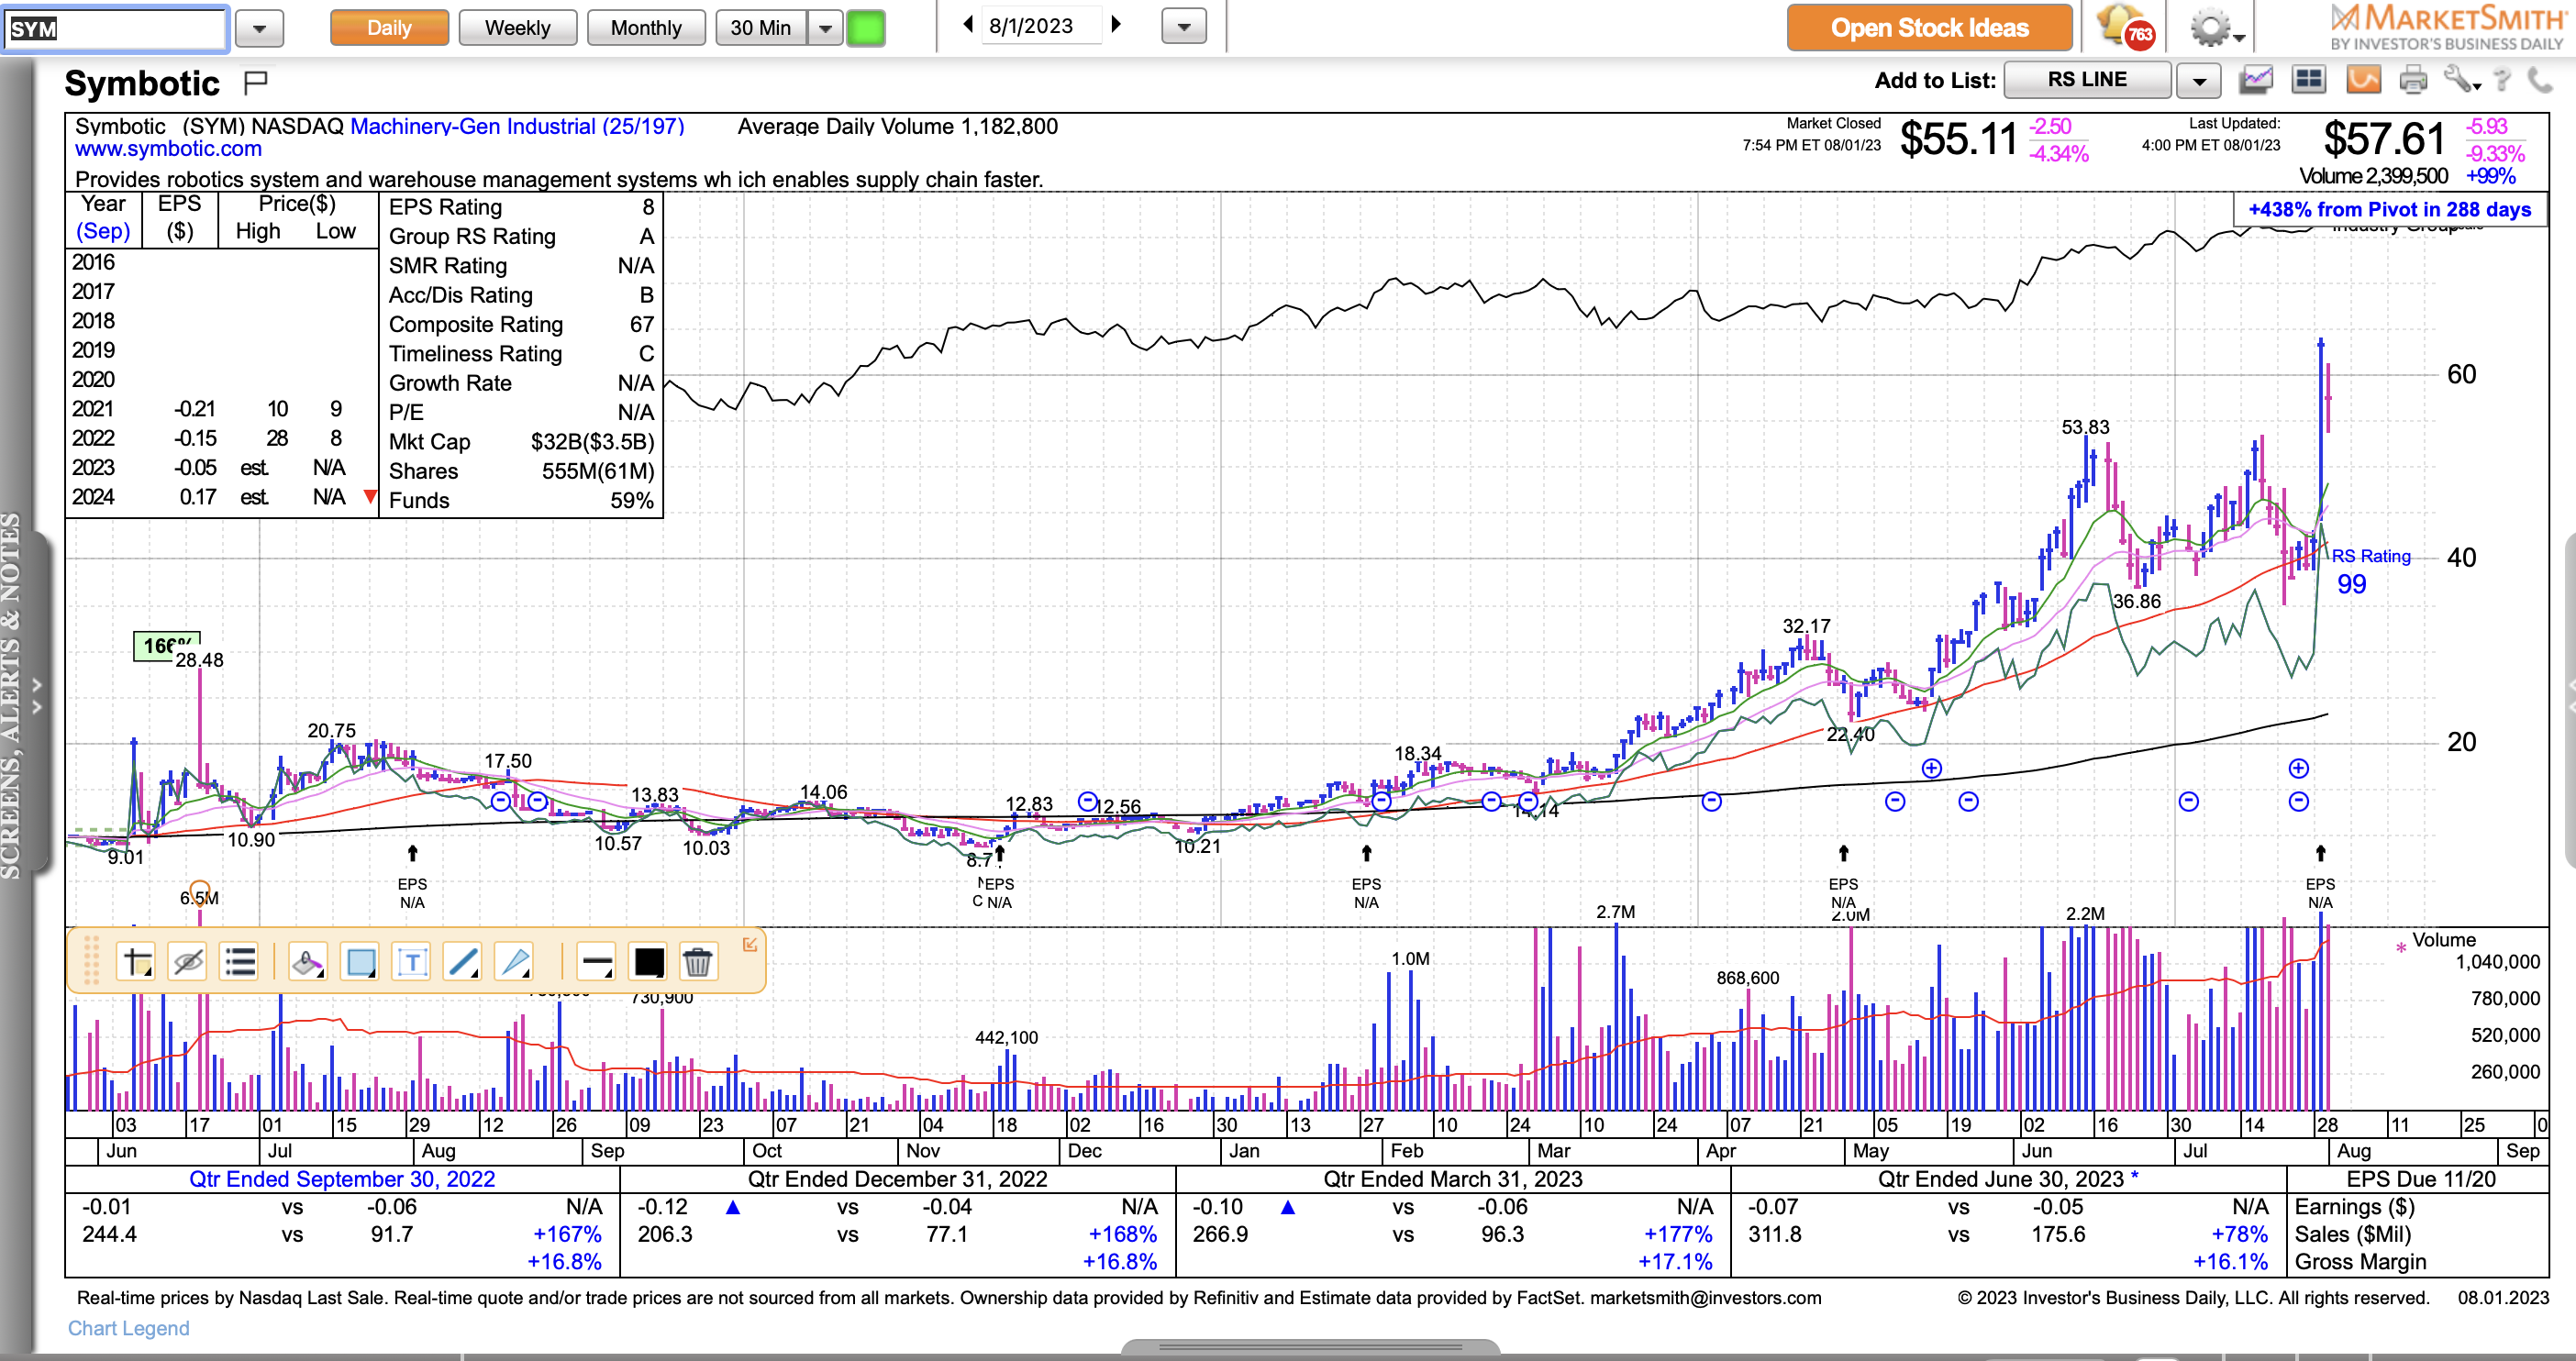The width and height of the screenshot is (2576, 1361).
Task: Visit www.symbotic.com link
Action: coord(168,149)
